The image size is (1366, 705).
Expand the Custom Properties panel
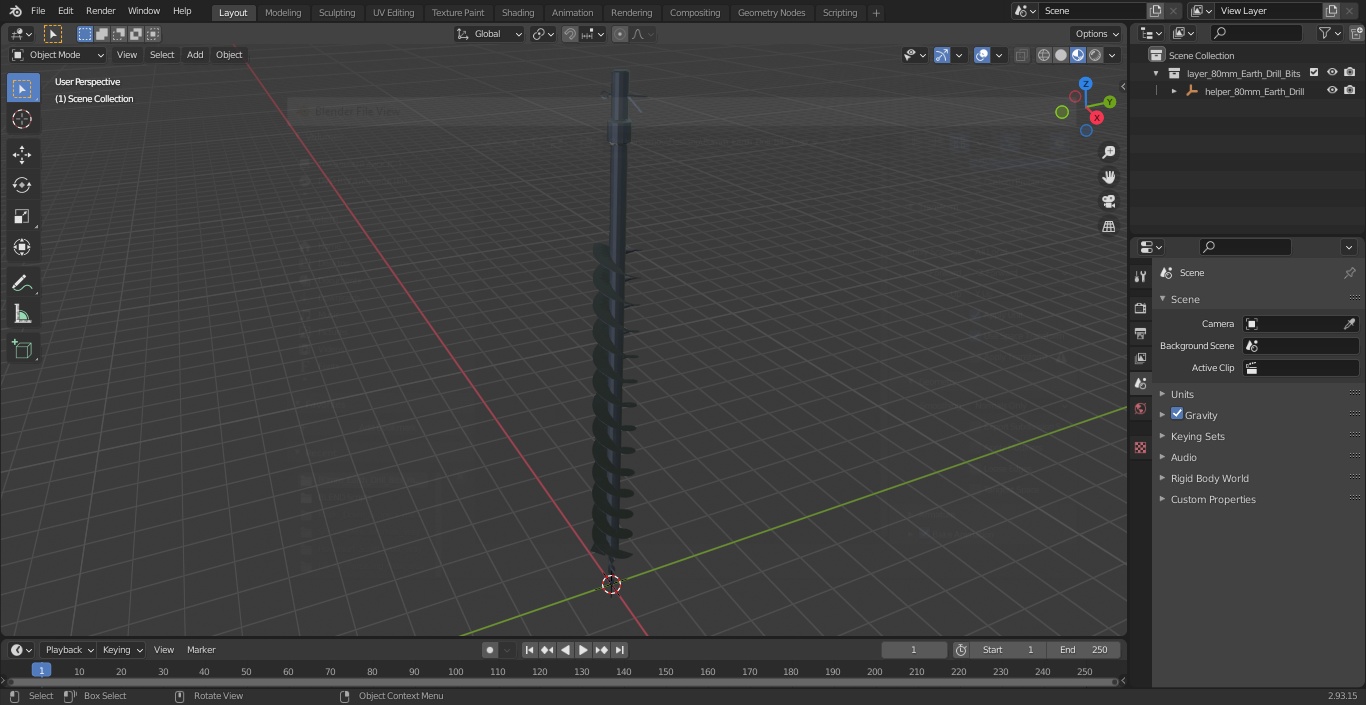coord(1212,499)
